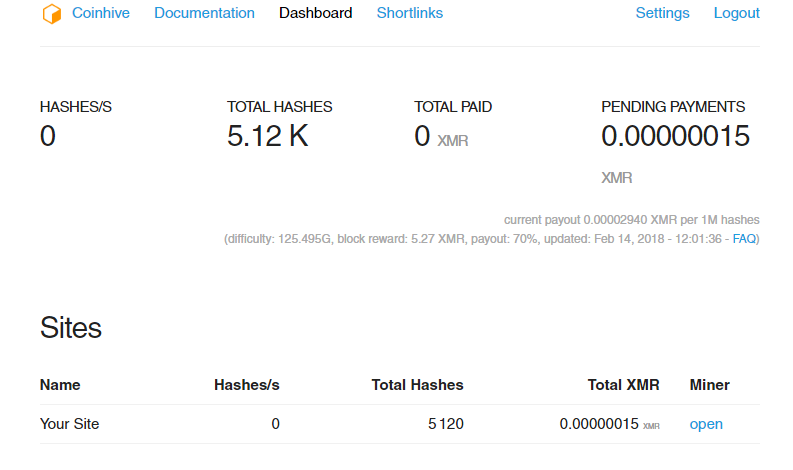
Task: Select the Dashboard nav item
Action: click(x=315, y=13)
